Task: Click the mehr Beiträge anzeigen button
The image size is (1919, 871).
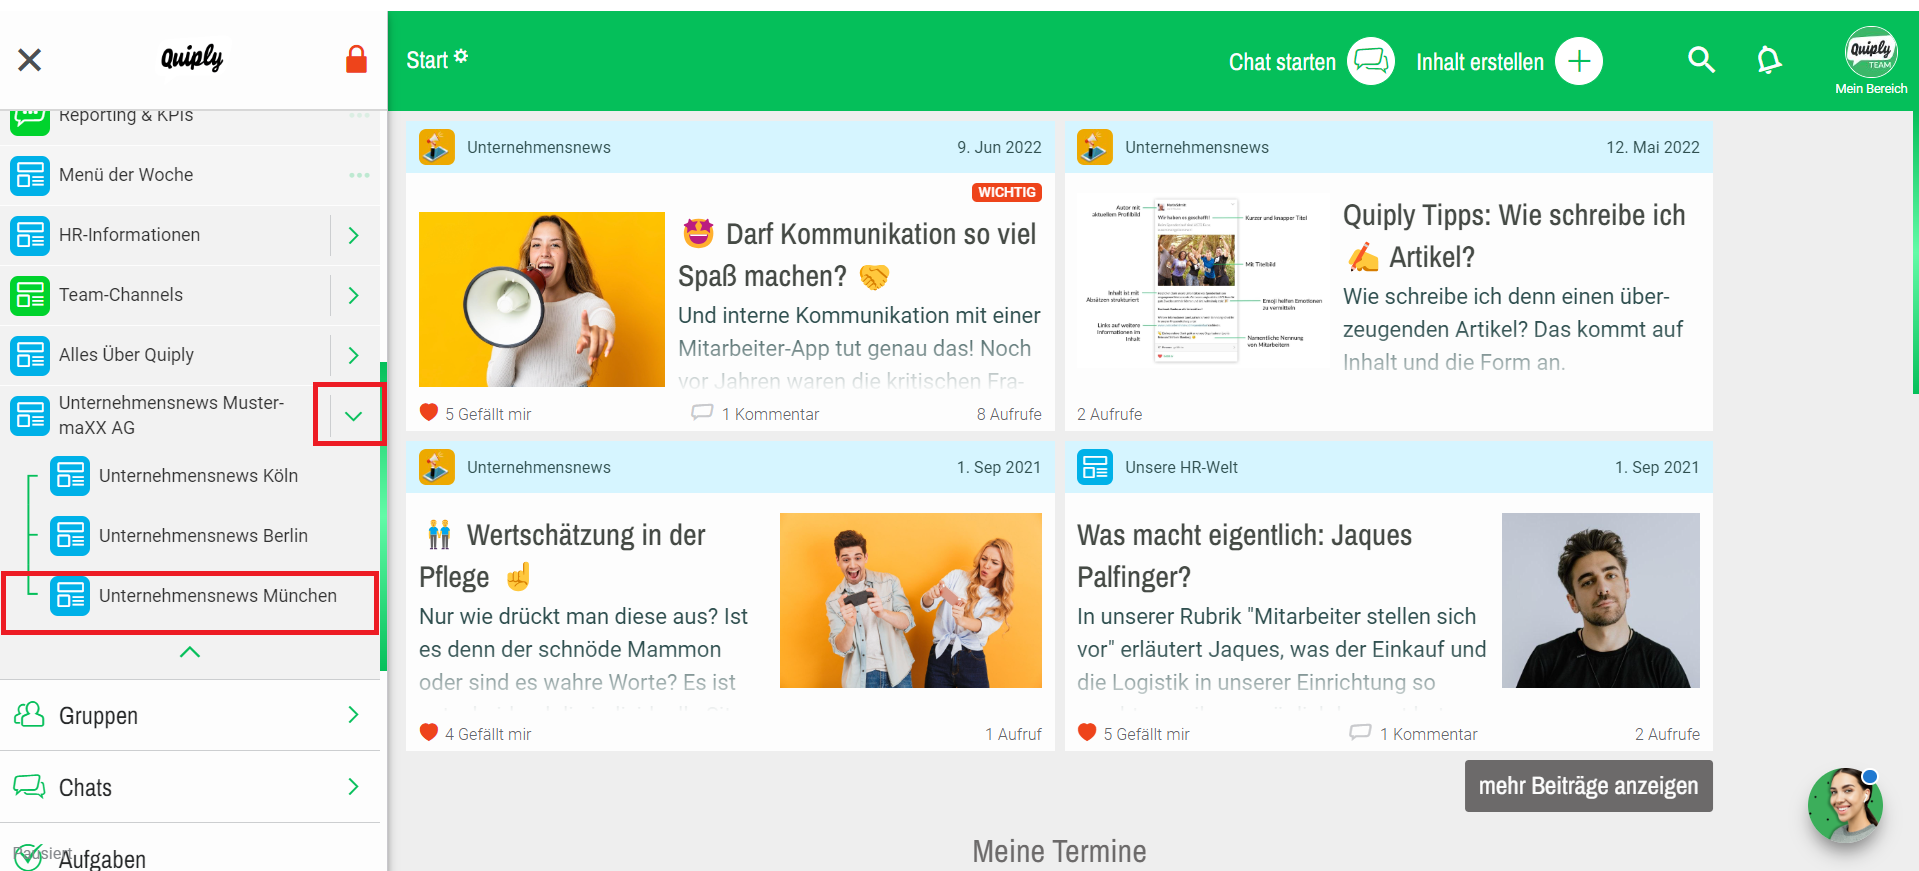Action: click(1588, 786)
